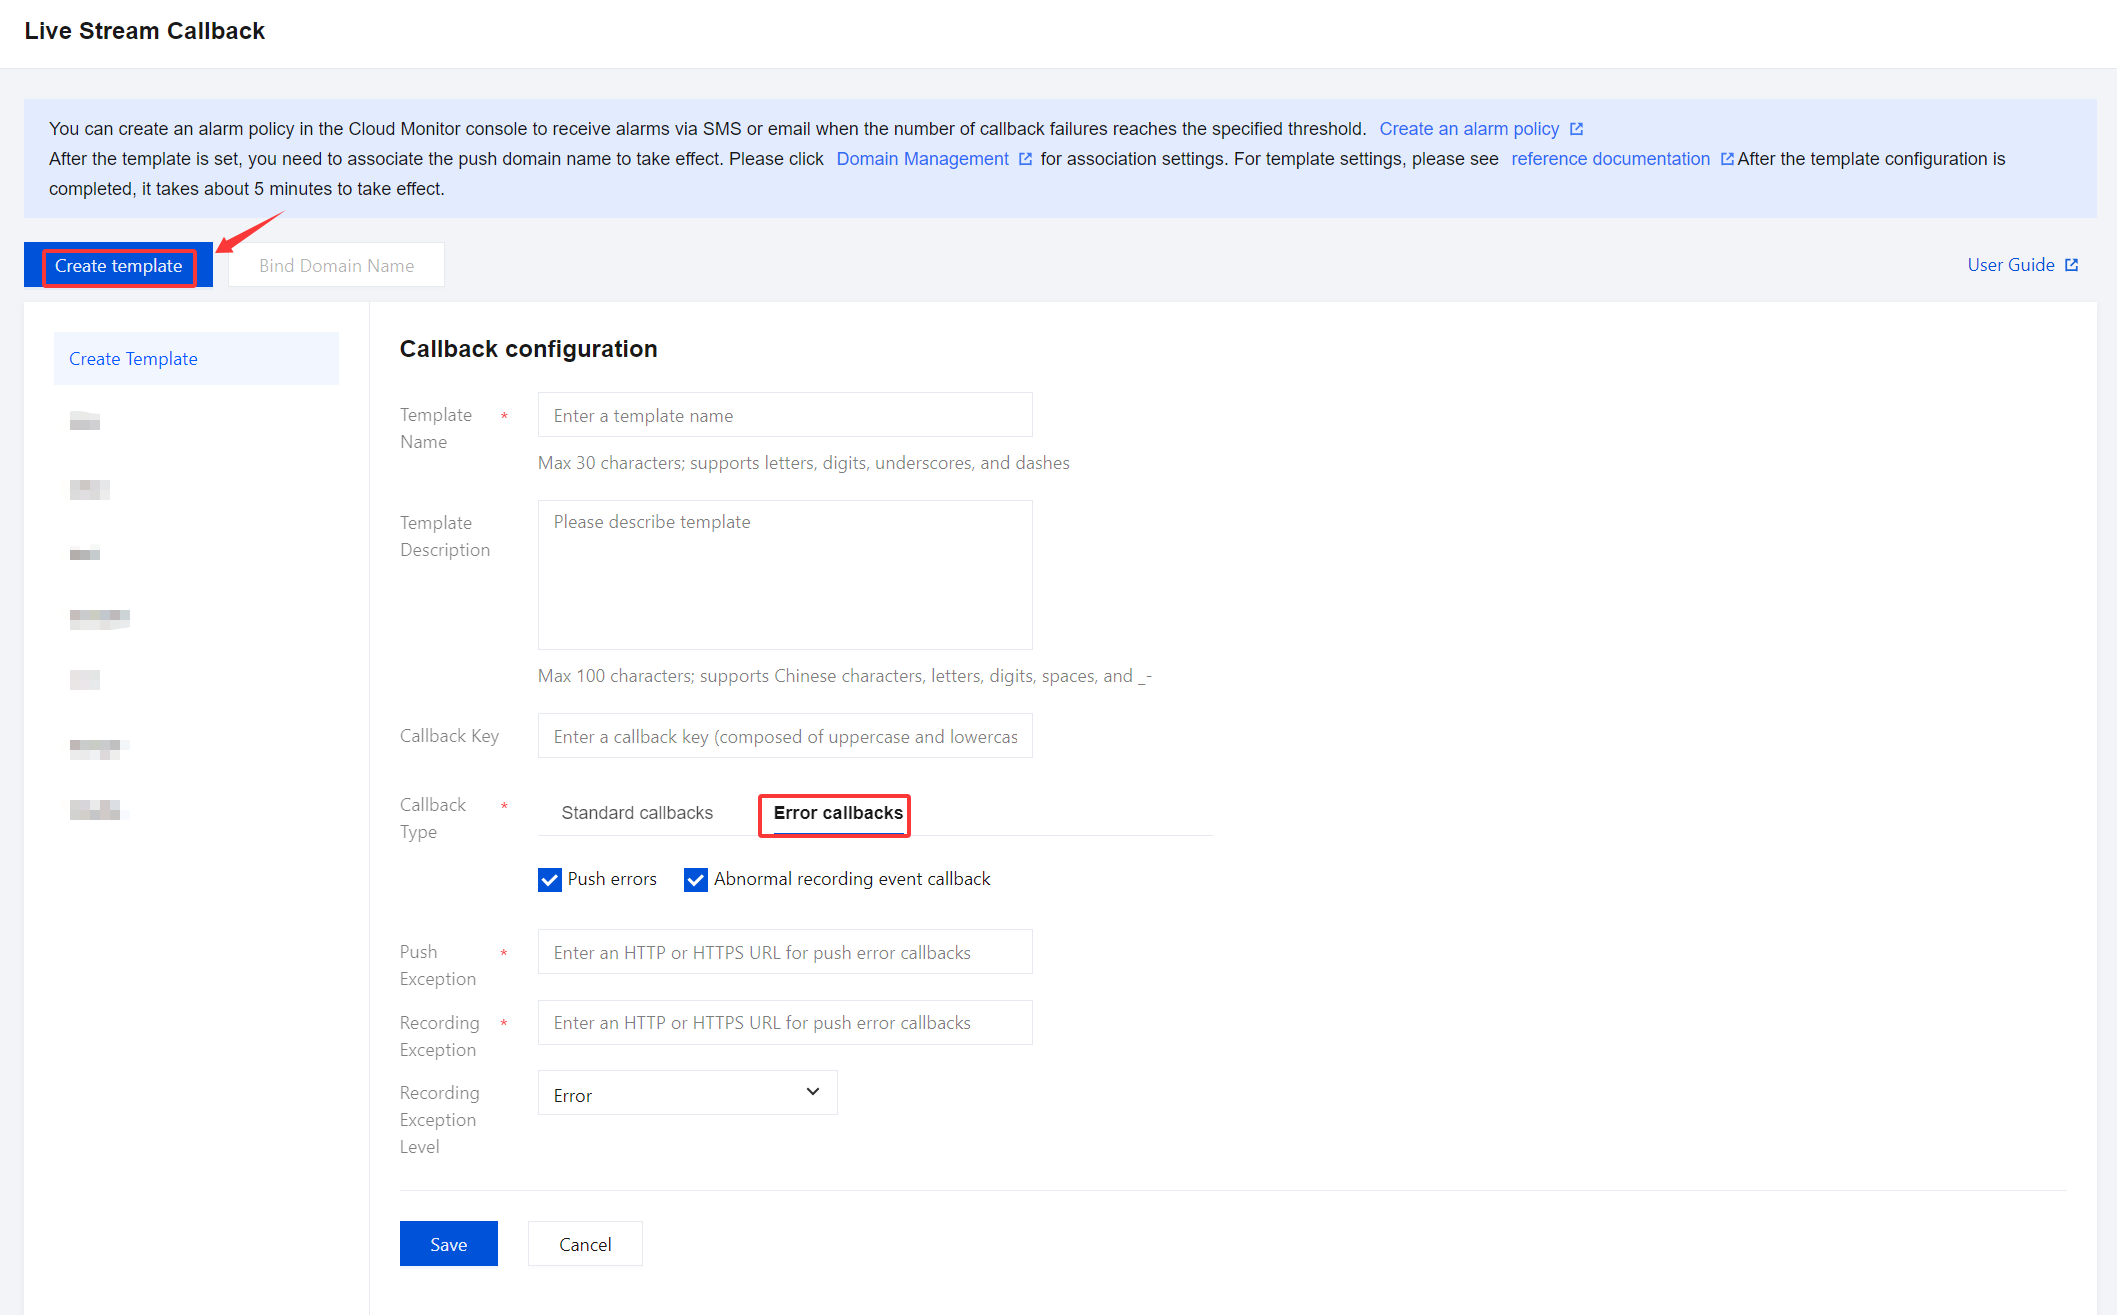Click external-link icon beside Create an alarm policy
The image size is (2117, 1315).
tap(1576, 129)
